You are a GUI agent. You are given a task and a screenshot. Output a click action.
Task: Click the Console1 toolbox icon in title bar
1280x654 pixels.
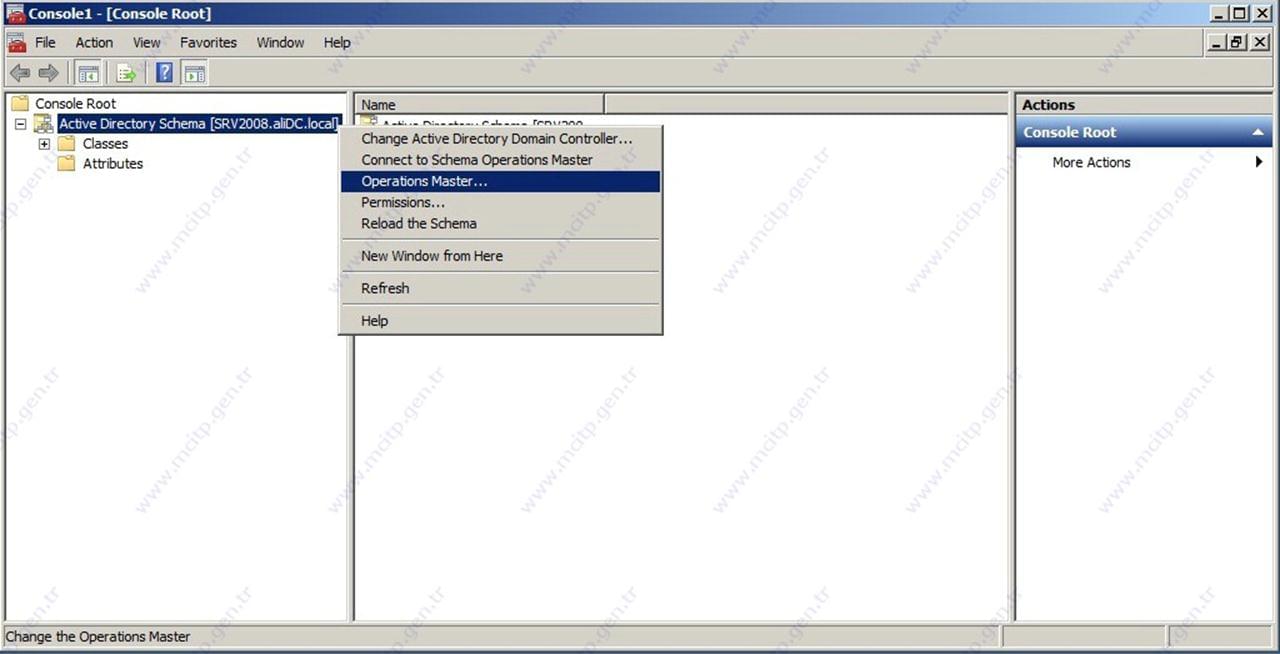(16, 14)
